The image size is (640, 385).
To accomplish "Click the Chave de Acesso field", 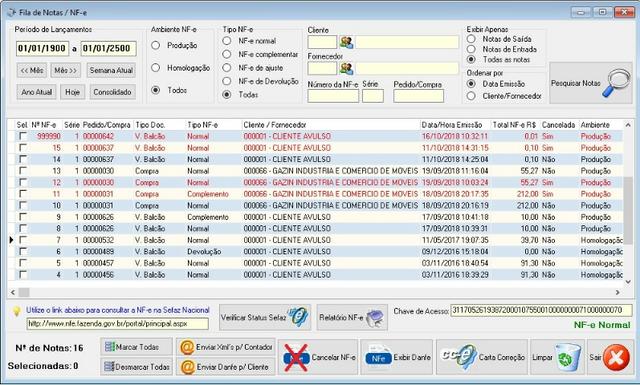I will [541, 310].
